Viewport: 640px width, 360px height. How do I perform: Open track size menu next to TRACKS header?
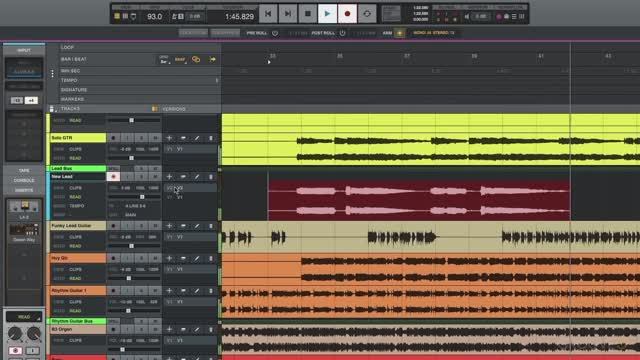click(x=52, y=109)
